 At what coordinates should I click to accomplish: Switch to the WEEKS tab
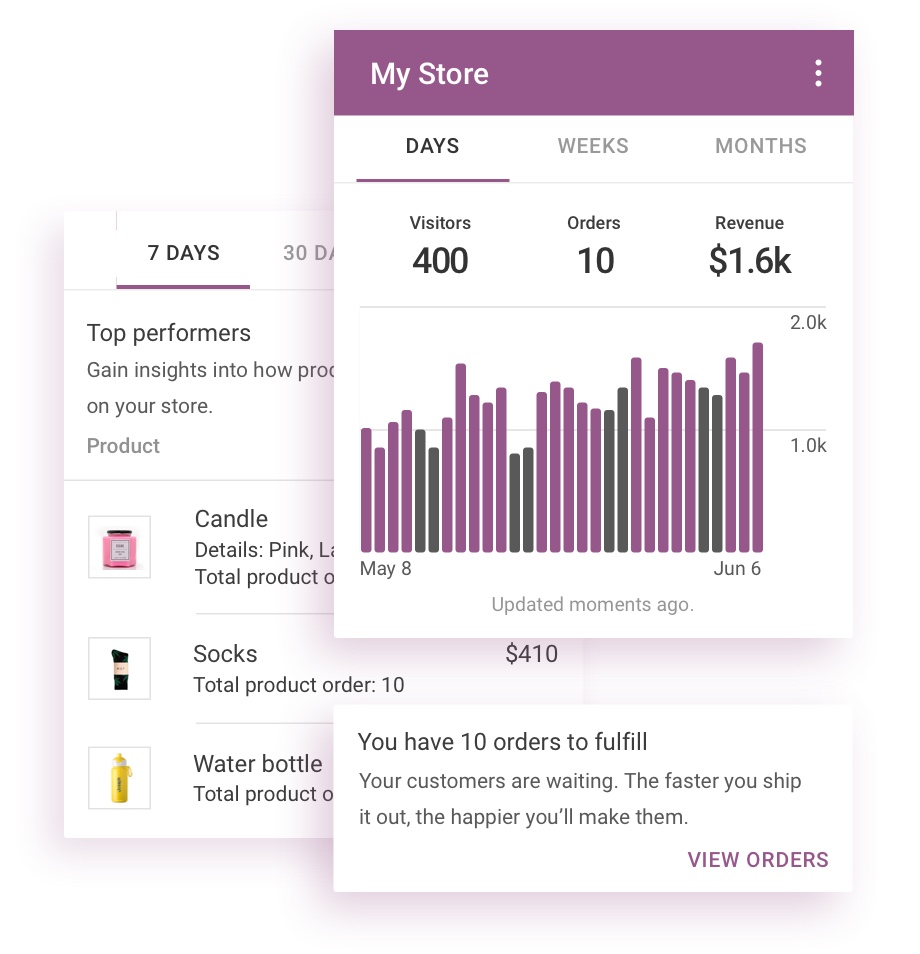click(x=593, y=147)
